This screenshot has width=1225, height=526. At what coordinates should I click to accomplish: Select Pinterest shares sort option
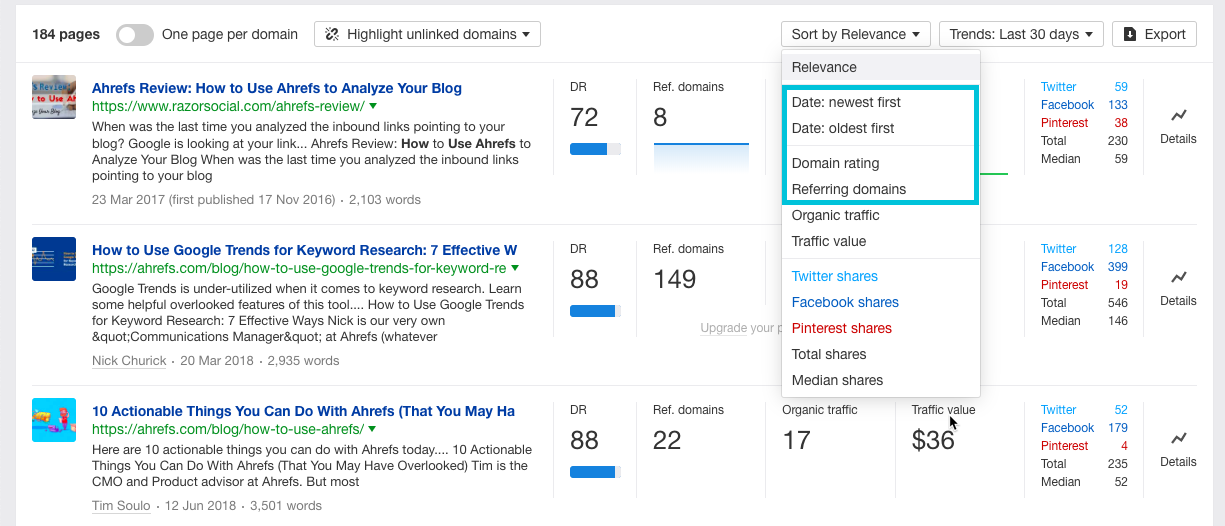tap(881, 328)
